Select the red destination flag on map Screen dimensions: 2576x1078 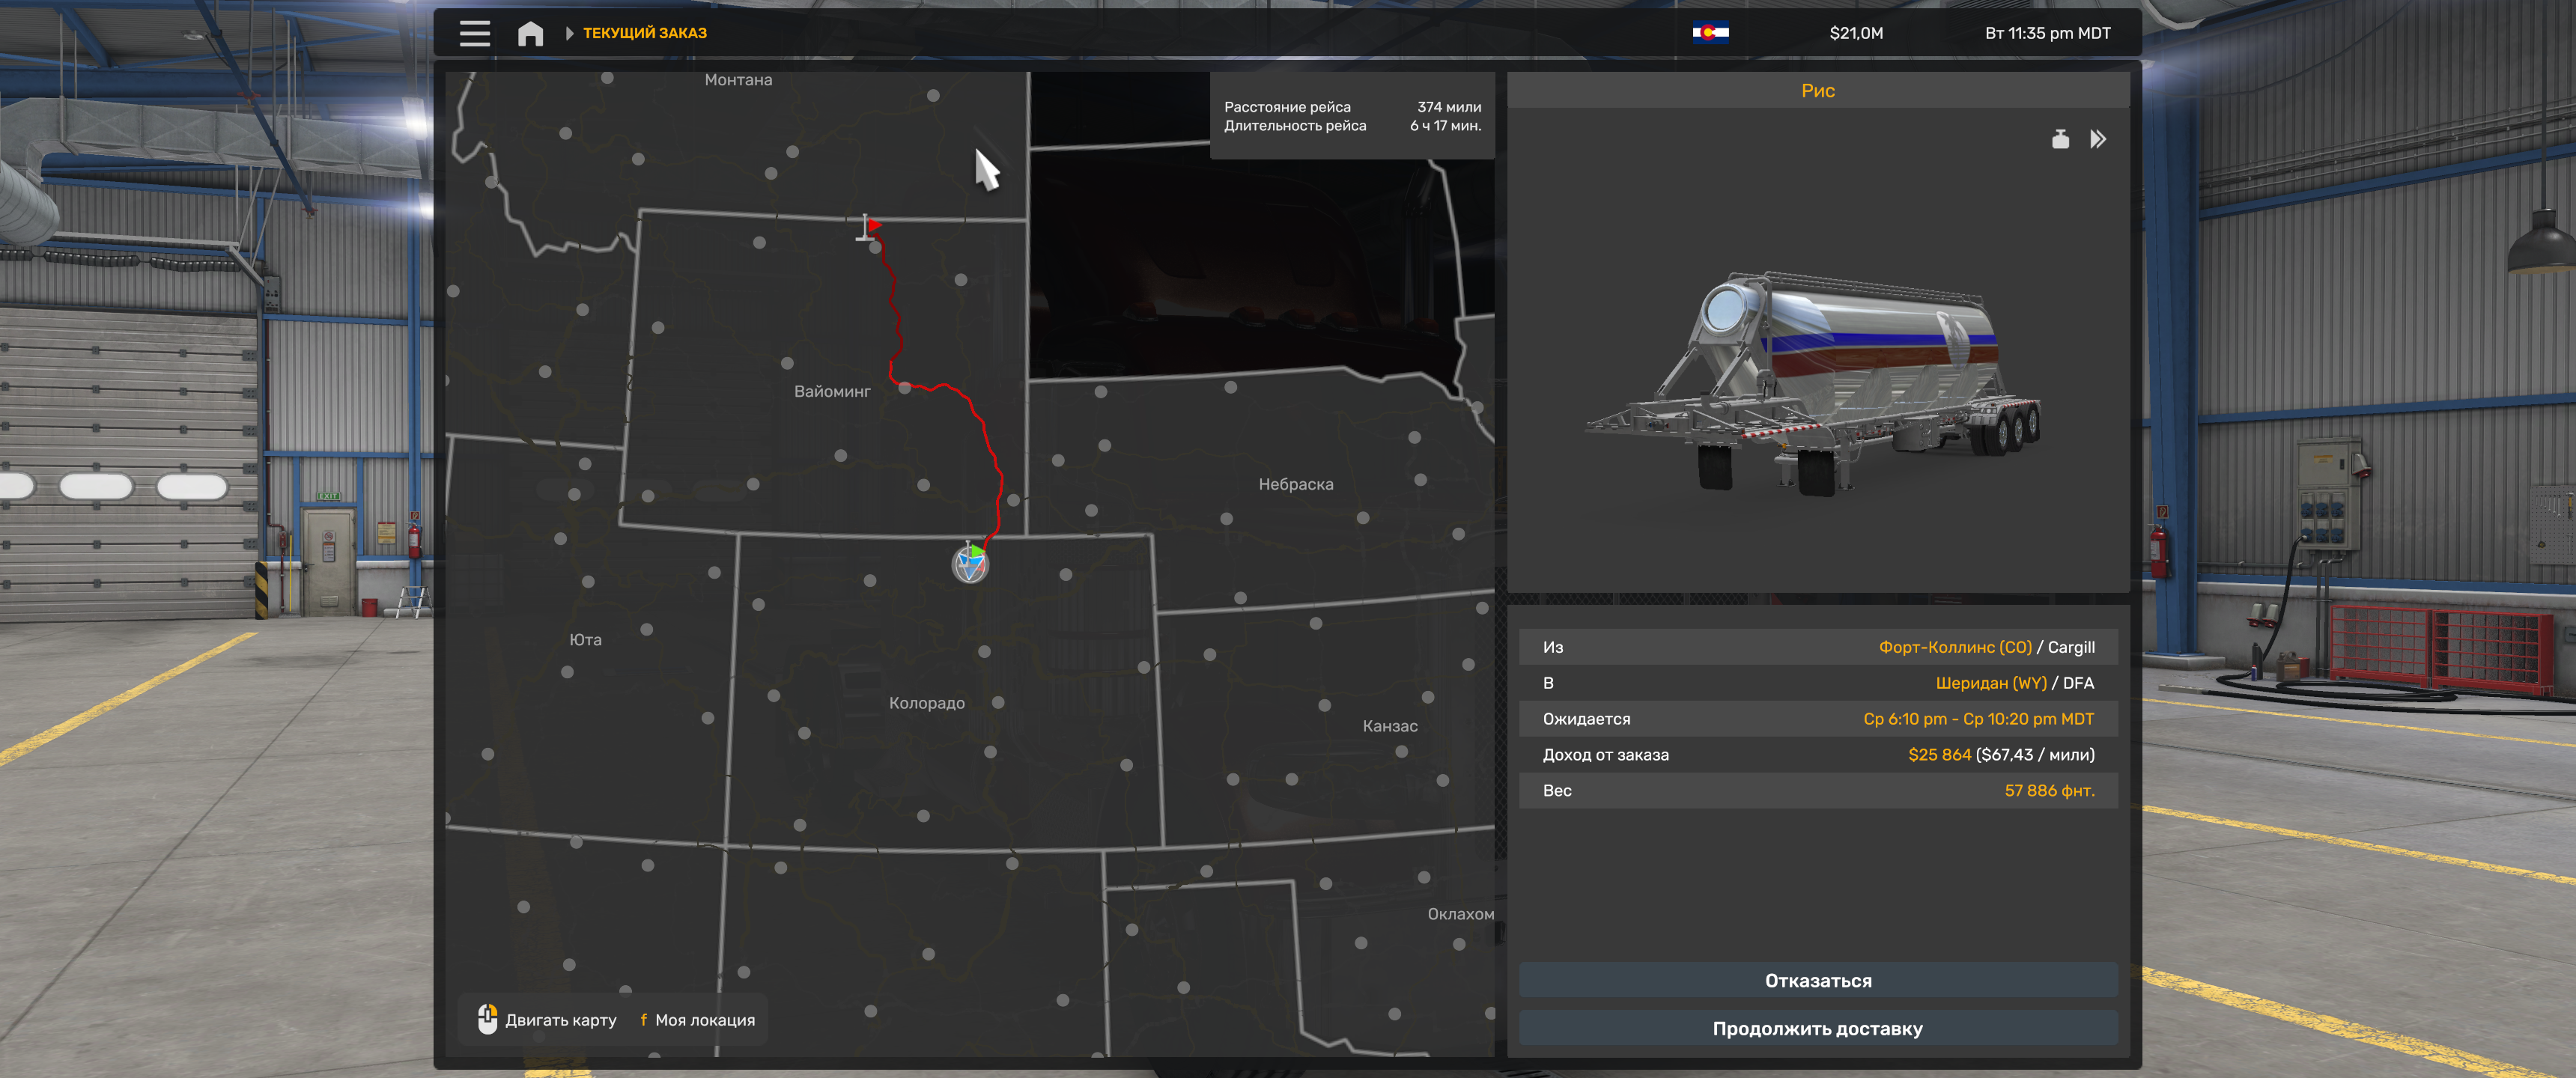pyautogui.click(x=869, y=227)
